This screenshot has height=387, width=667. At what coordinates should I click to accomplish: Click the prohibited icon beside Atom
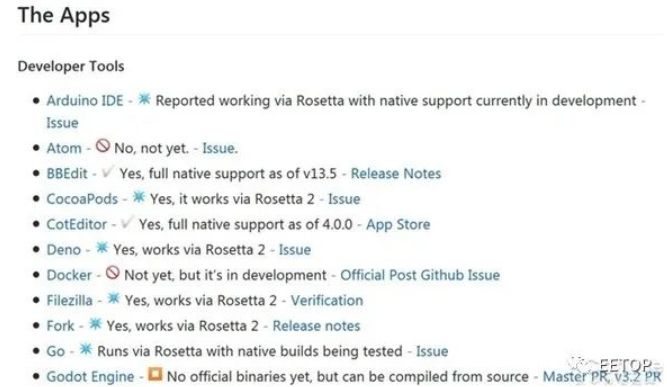[x=103, y=146]
